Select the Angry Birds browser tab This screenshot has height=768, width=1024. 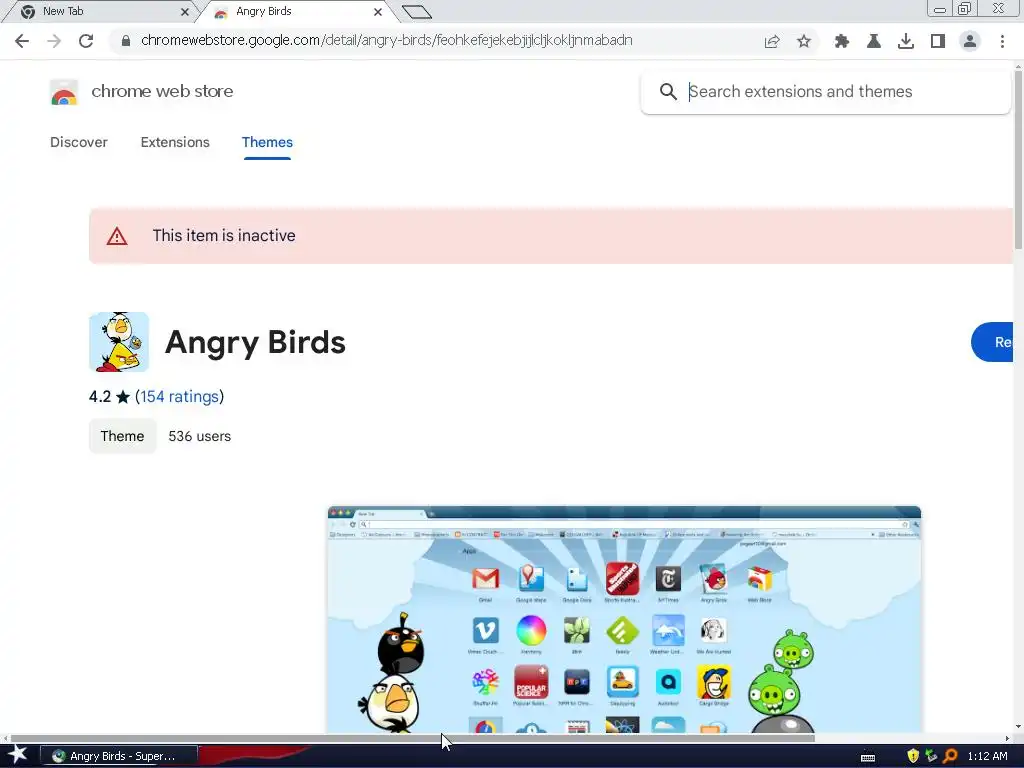[x=297, y=12]
